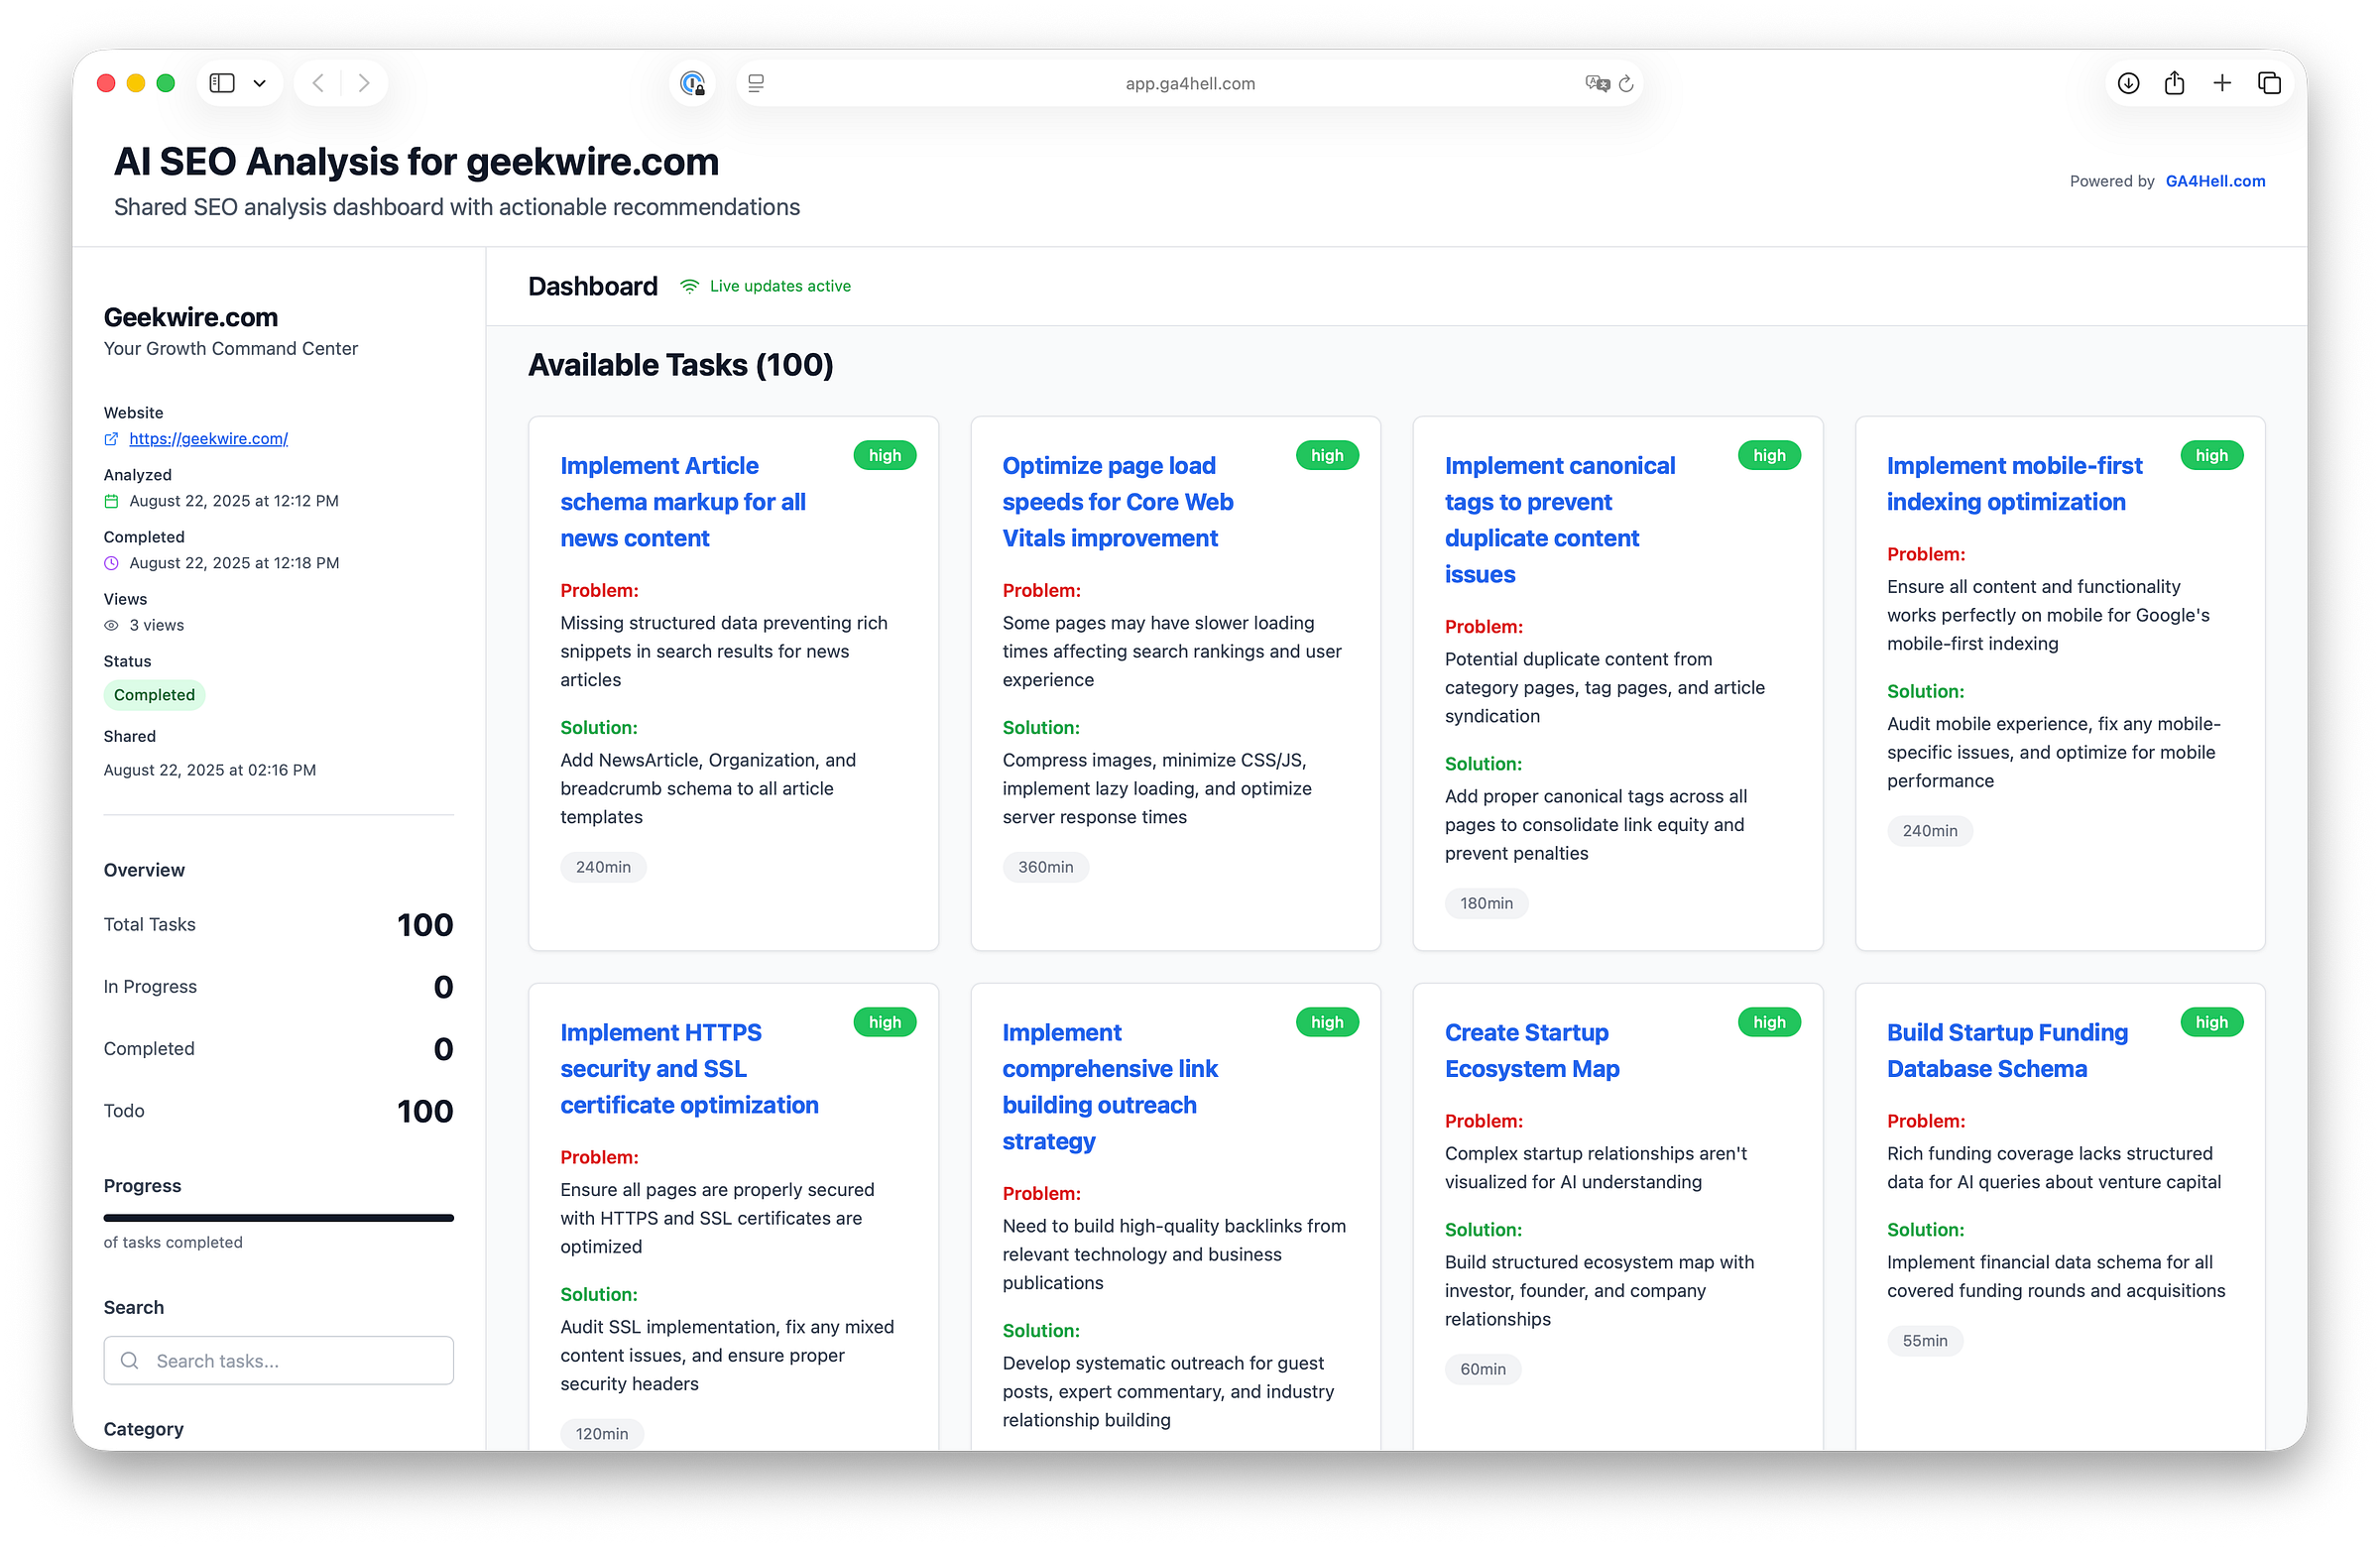The image size is (2380, 1547).
Task: Open the https://geekwire.com/ website link
Action: click(208, 438)
